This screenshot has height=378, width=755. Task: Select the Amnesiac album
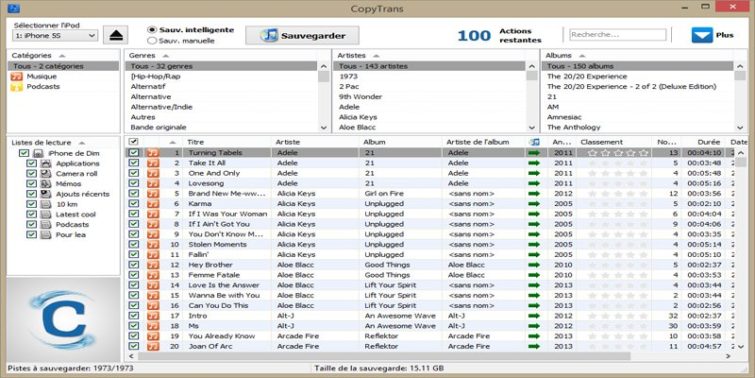pyautogui.click(x=564, y=117)
